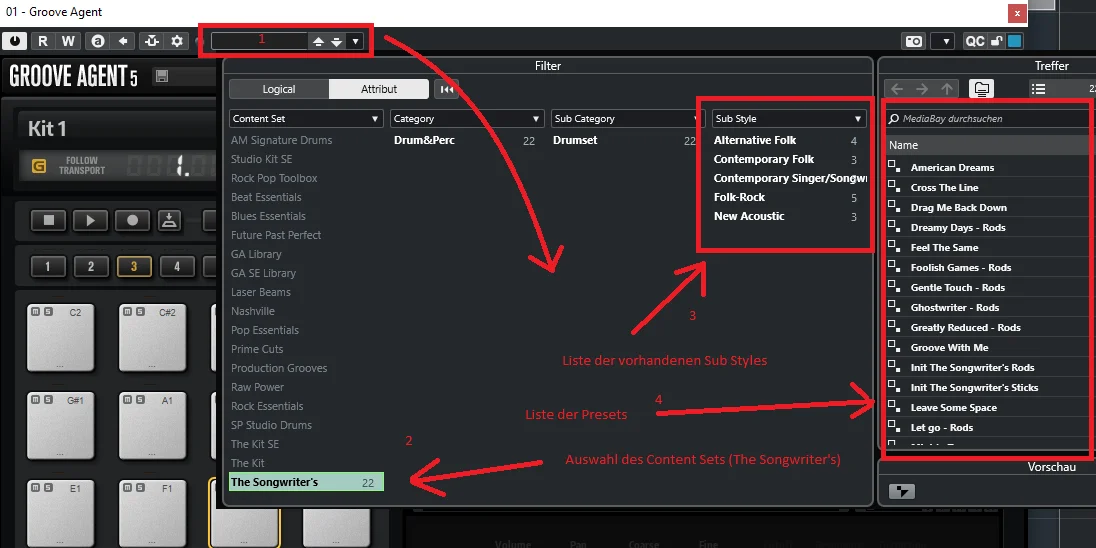Start pattern playback in Groove Agent
The height and width of the screenshot is (548, 1096).
91,220
